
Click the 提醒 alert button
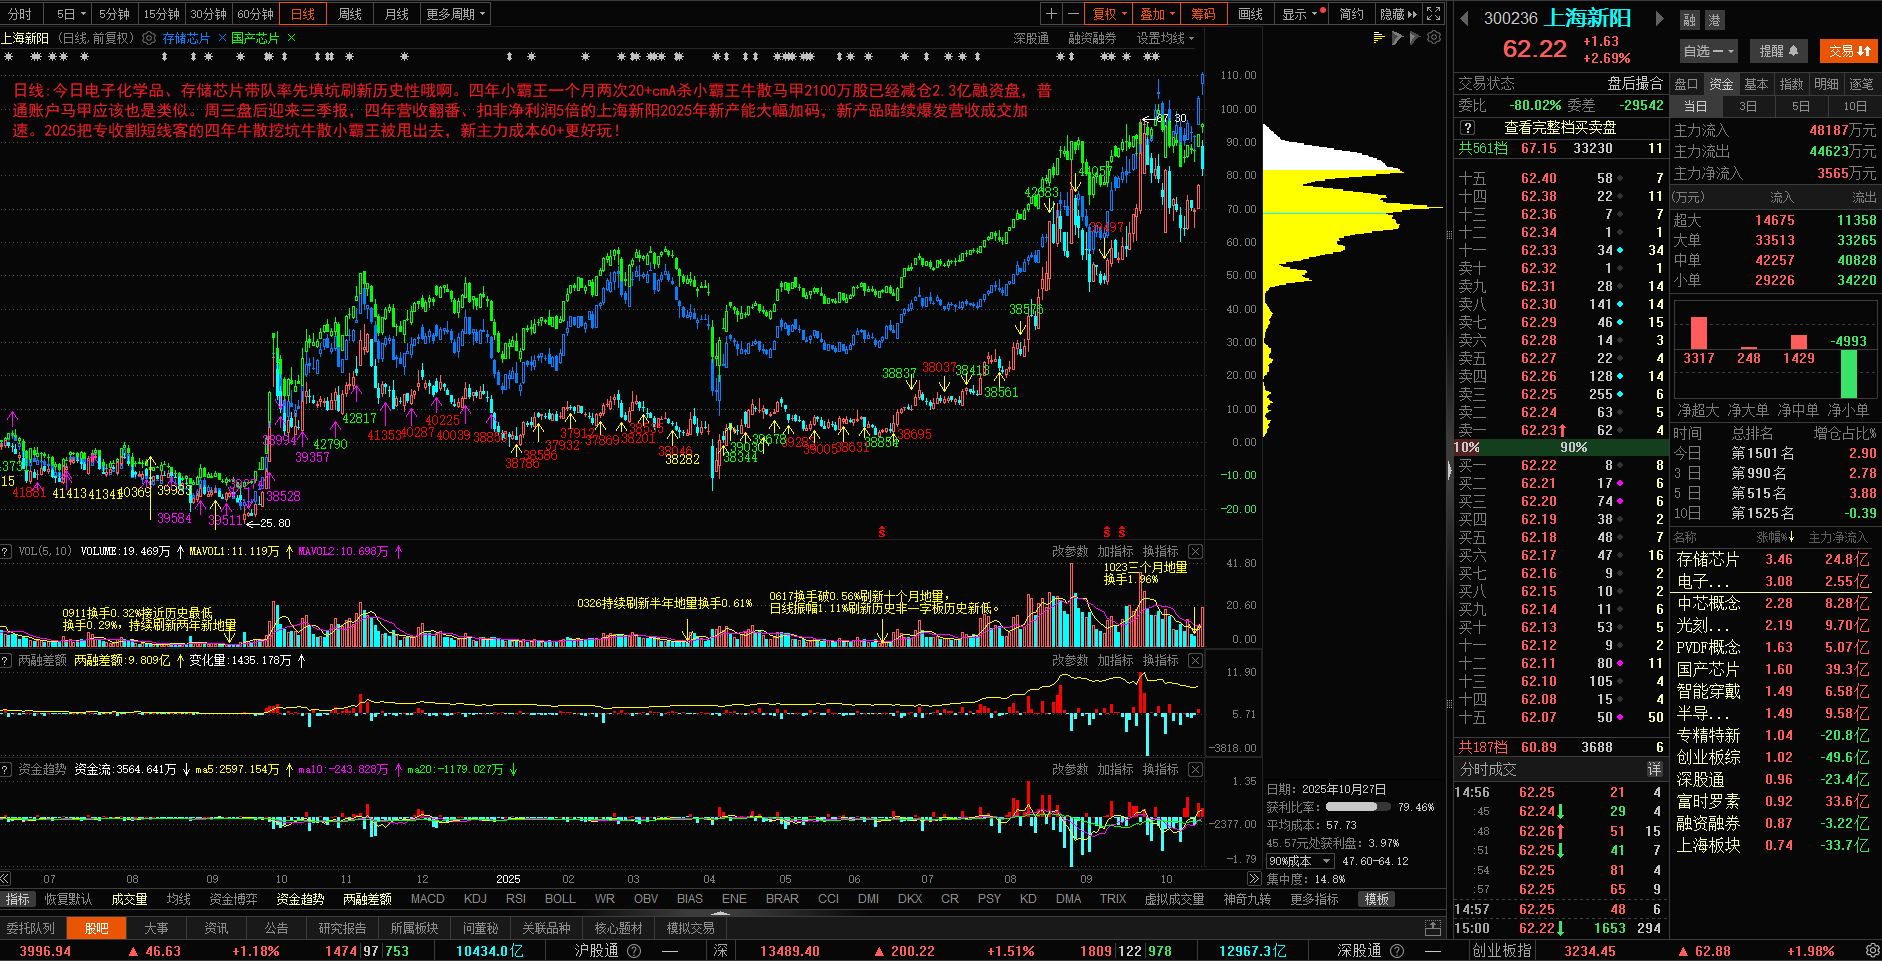point(1779,51)
